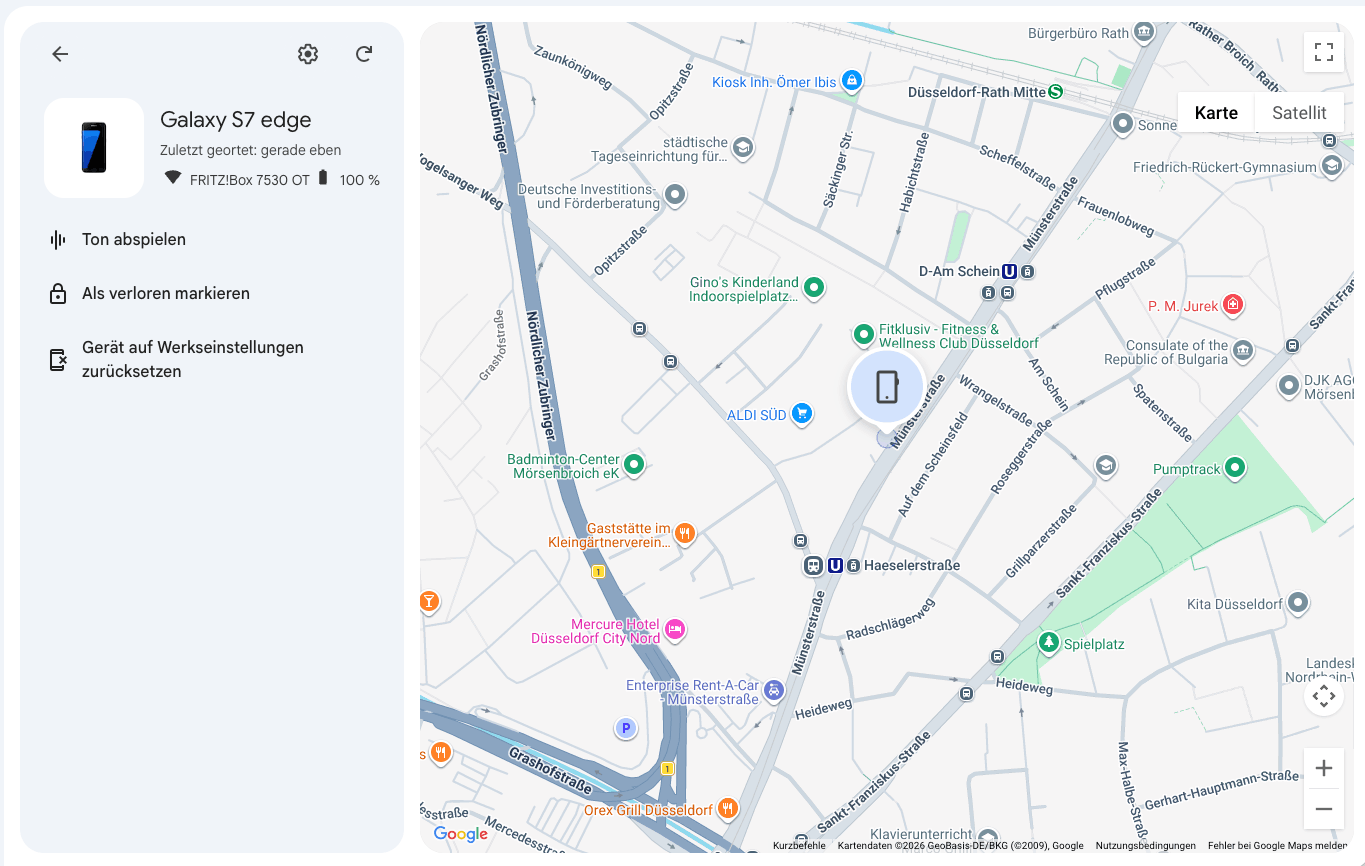Click Orex Grill Düsseldorf restaurant marker

[x=728, y=808]
